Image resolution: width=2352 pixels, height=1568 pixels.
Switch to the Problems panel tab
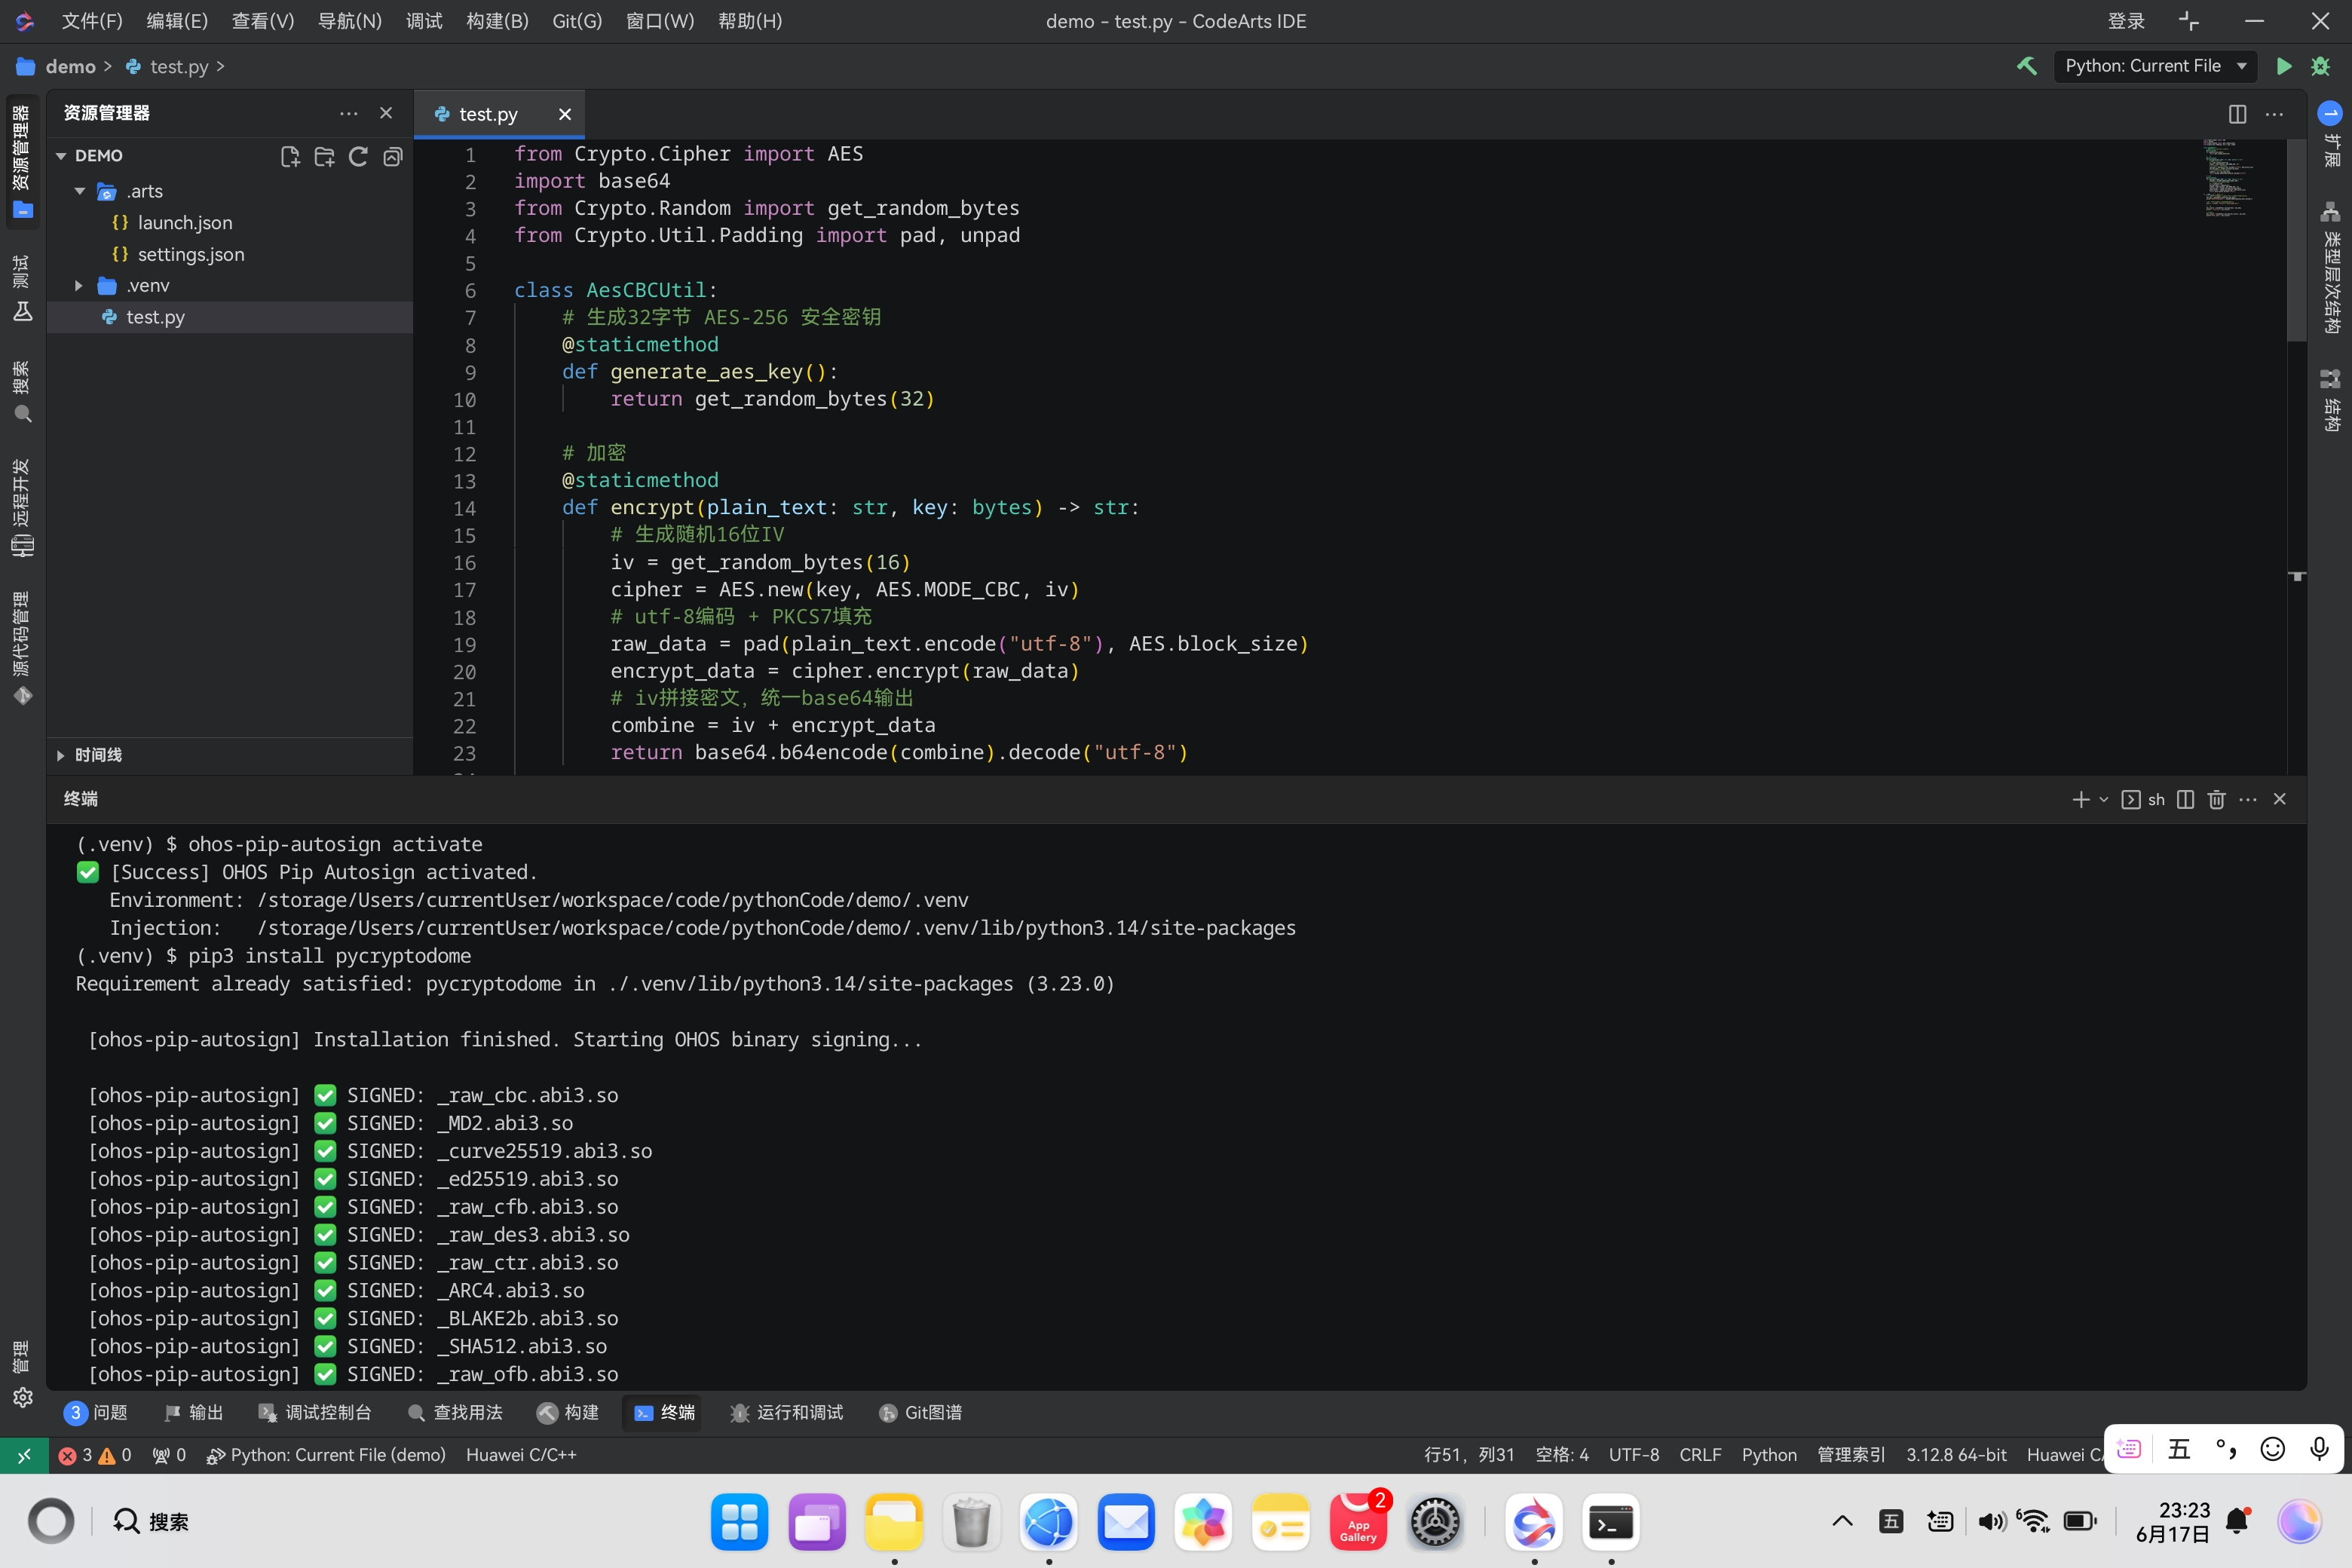coord(96,1413)
